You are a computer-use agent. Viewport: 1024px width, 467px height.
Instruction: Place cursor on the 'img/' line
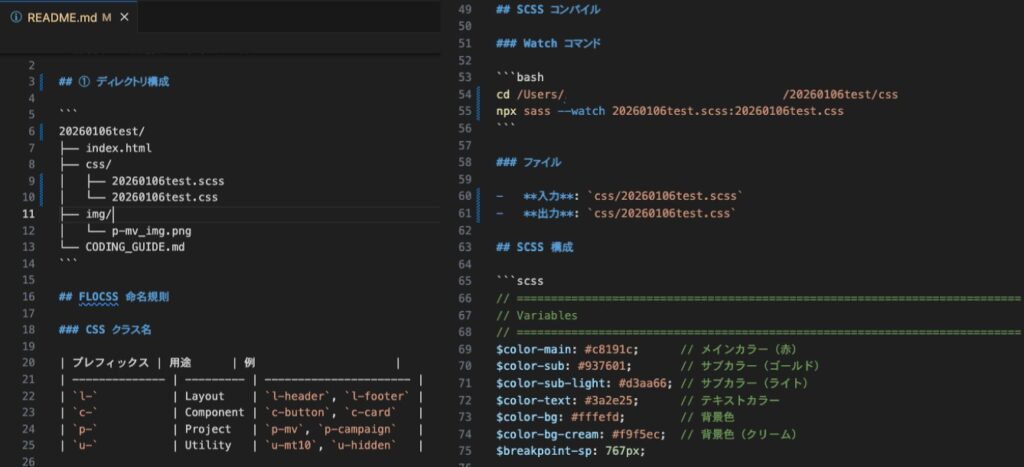coord(86,214)
